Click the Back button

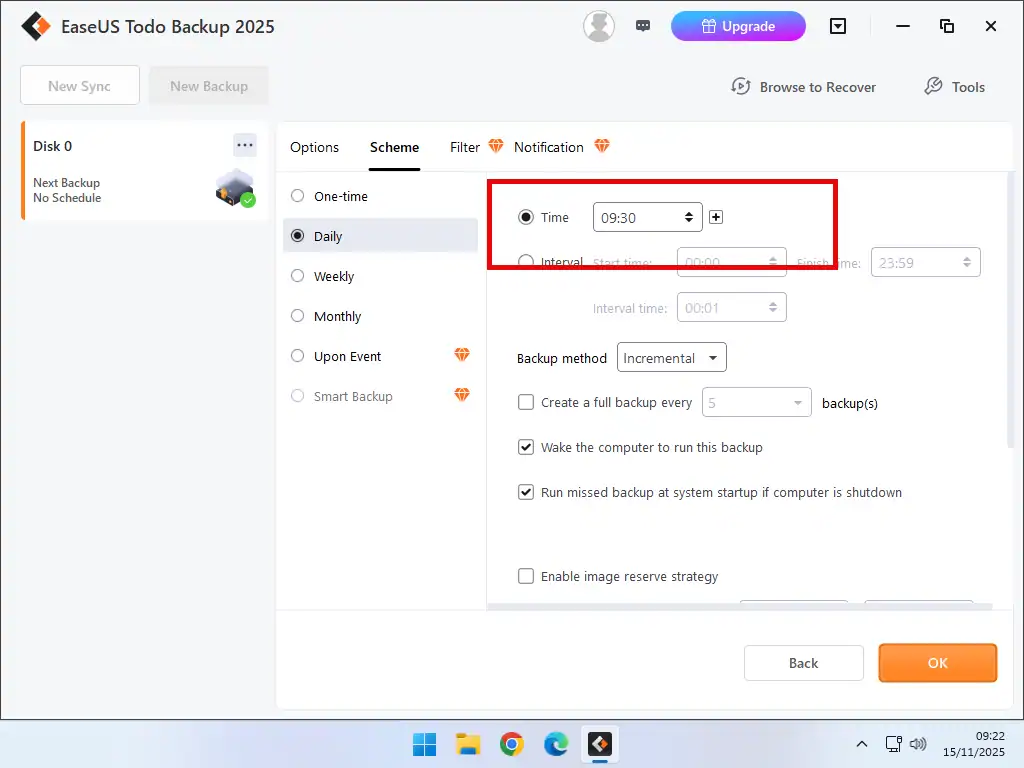(x=803, y=663)
